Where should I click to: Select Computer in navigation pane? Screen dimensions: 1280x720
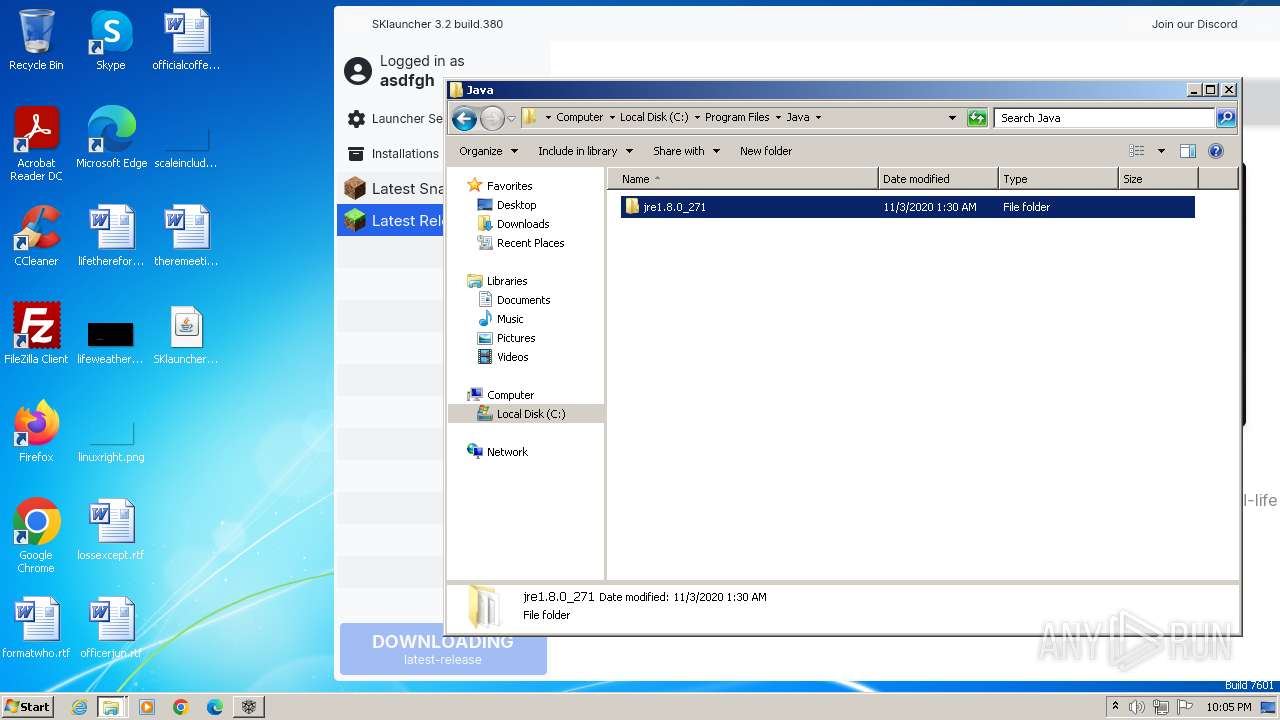[x=510, y=395]
